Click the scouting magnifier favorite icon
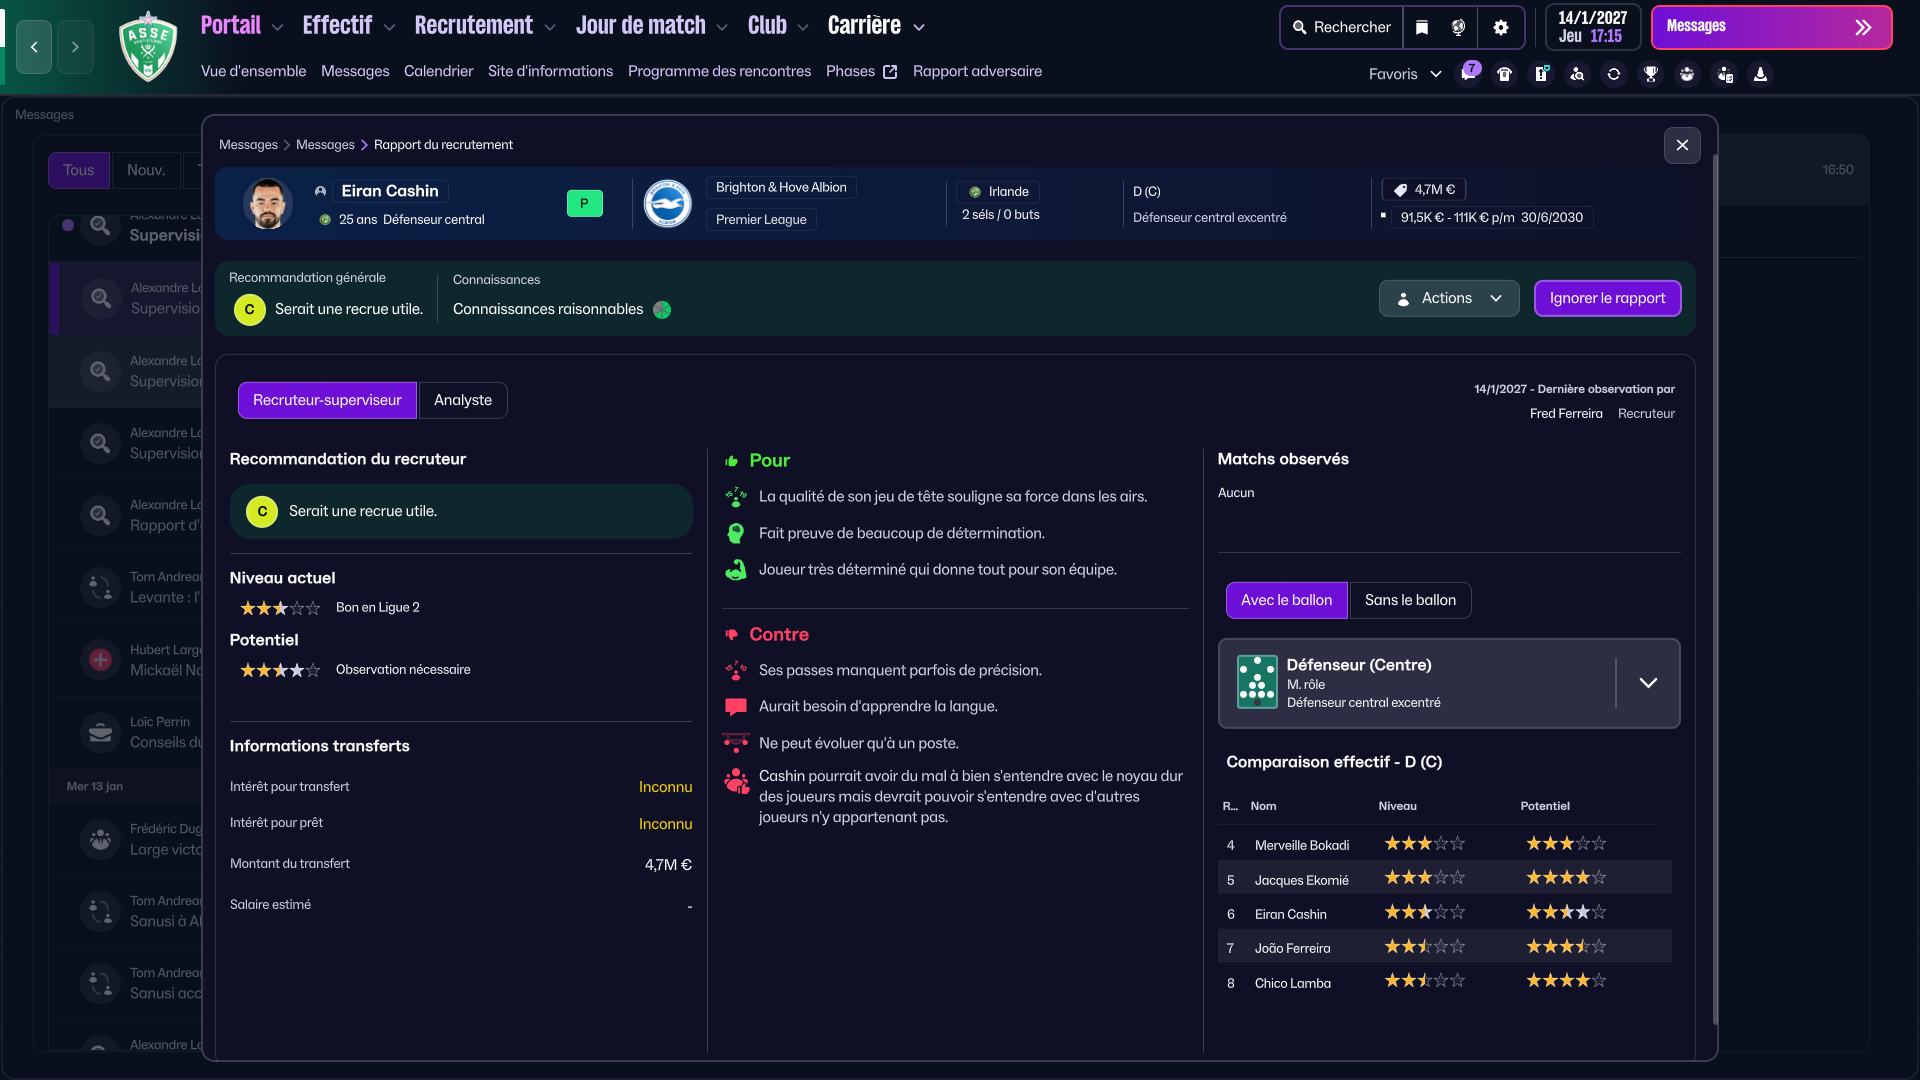Image resolution: width=1920 pixels, height=1080 pixels. coord(1577,74)
